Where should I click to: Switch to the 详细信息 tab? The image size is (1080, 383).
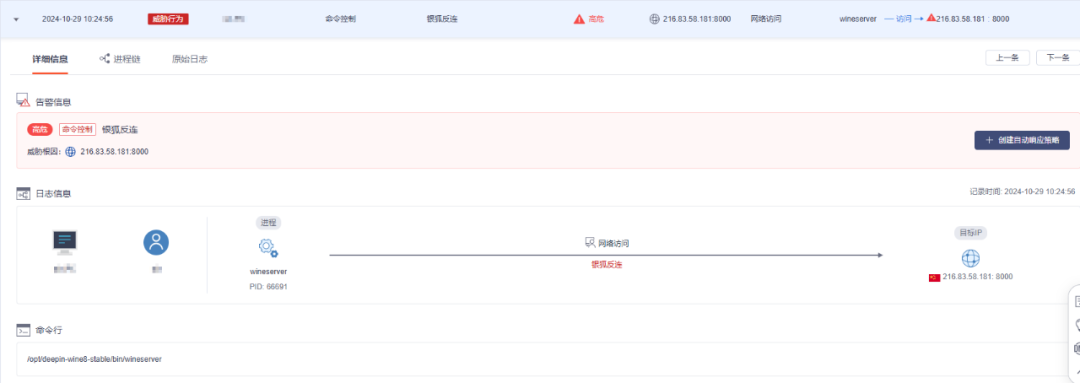click(x=50, y=59)
